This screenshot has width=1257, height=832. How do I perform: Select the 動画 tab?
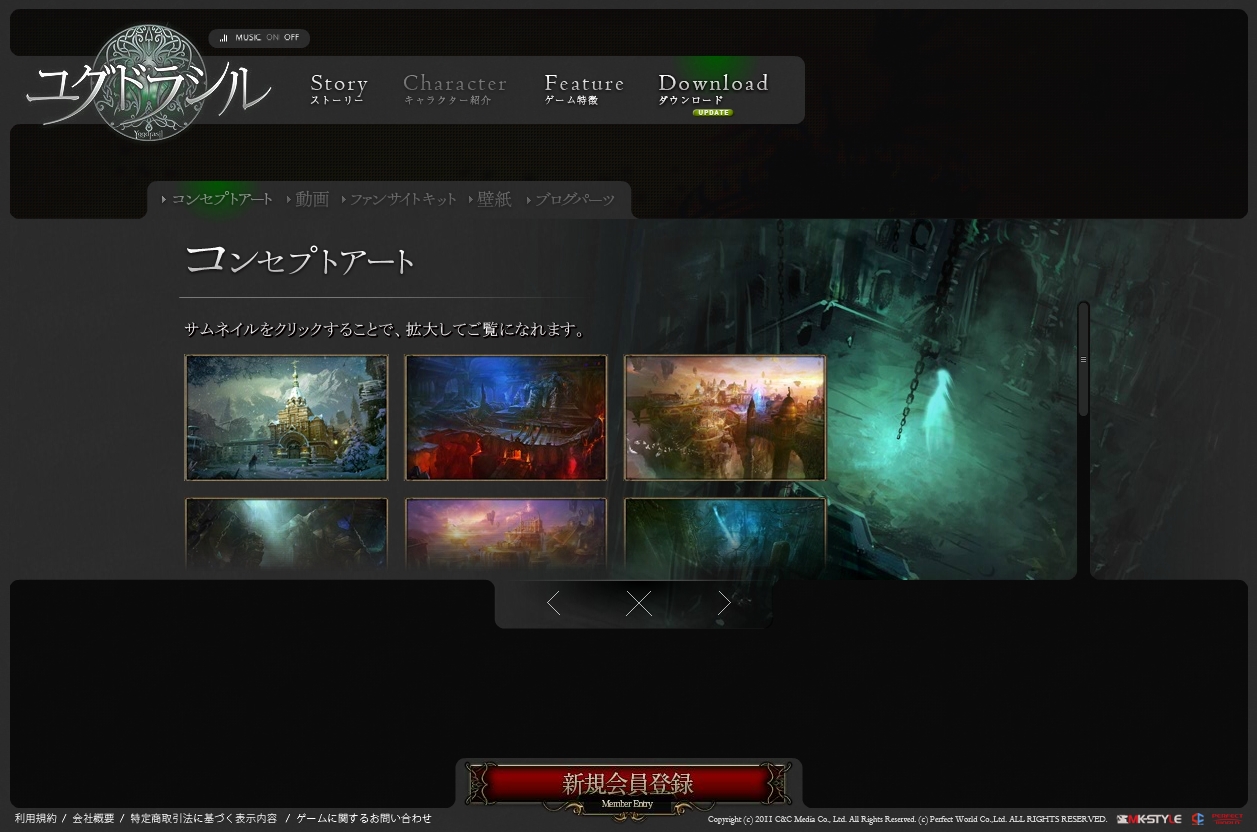coord(308,199)
